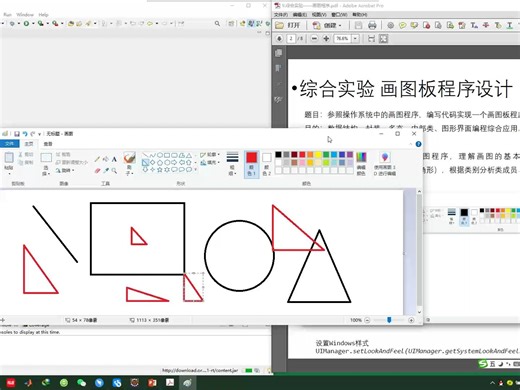Choose the five-point Star shape in Paint
Screen dimensions: 520x390
(x=160, y=170)
